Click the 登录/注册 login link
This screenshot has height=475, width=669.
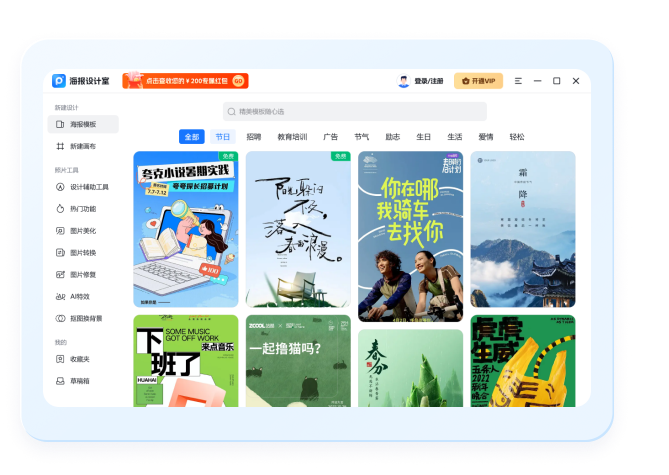click(421, 81)
